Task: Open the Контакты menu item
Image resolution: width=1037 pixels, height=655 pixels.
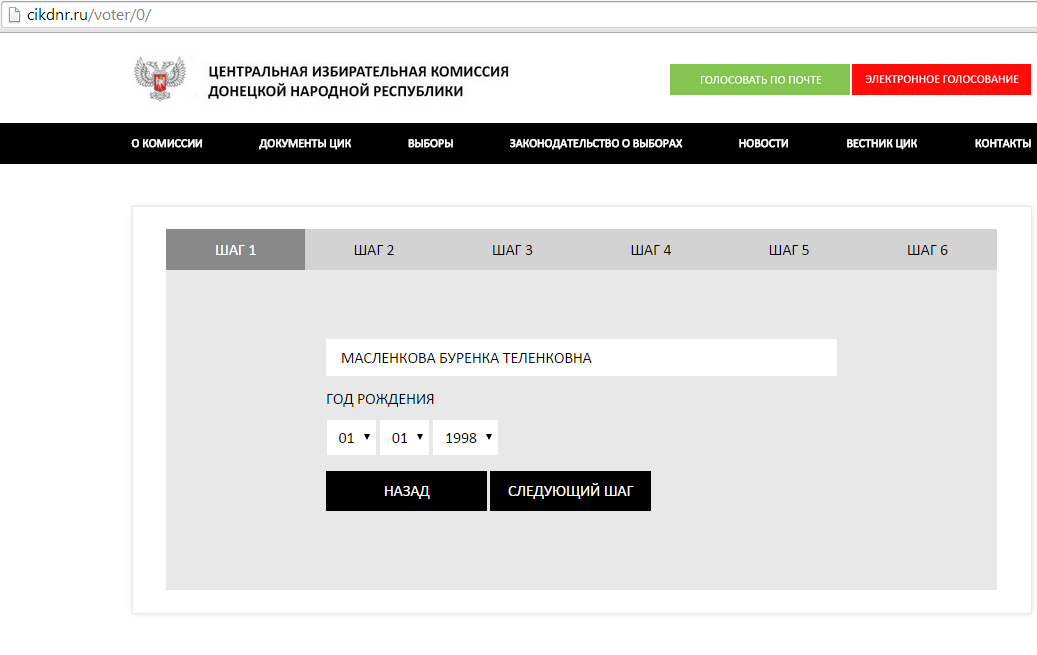Action: click(1003, 144)
